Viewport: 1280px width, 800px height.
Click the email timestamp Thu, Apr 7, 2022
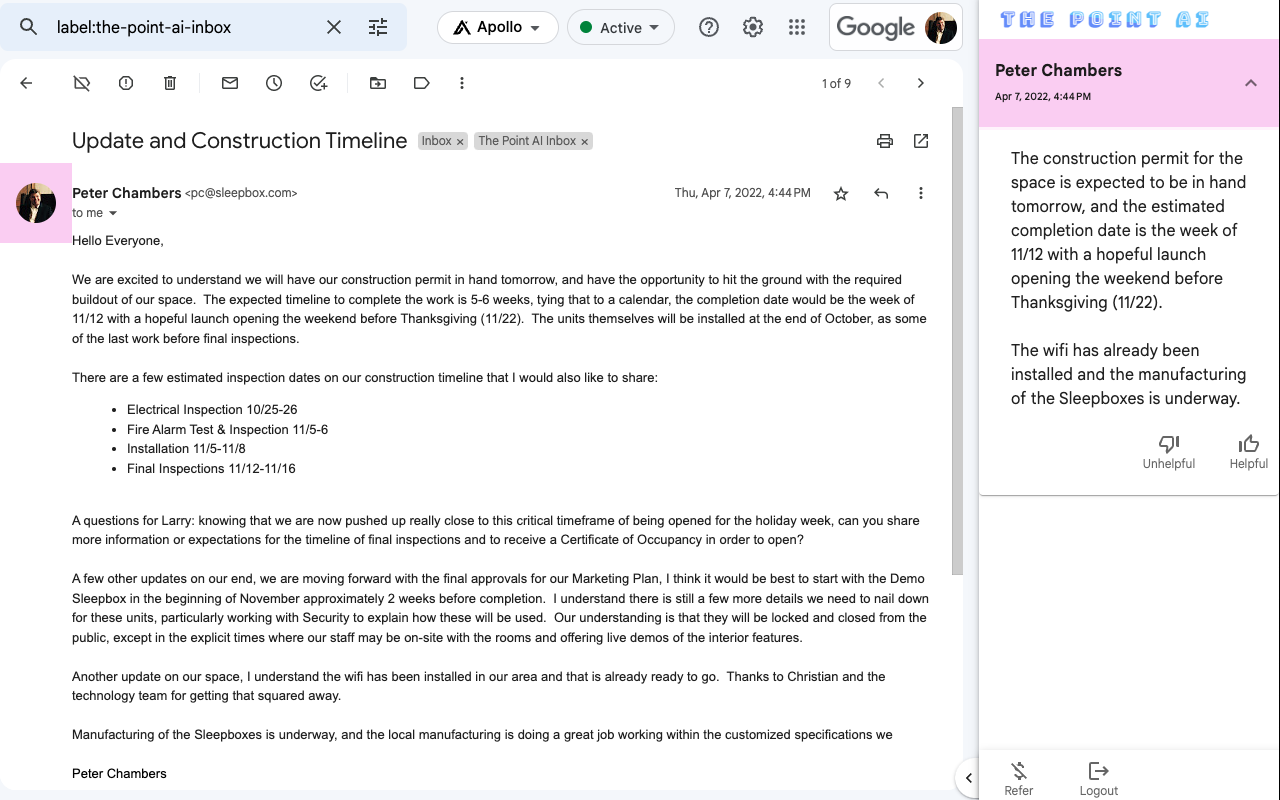coord(742,193)
